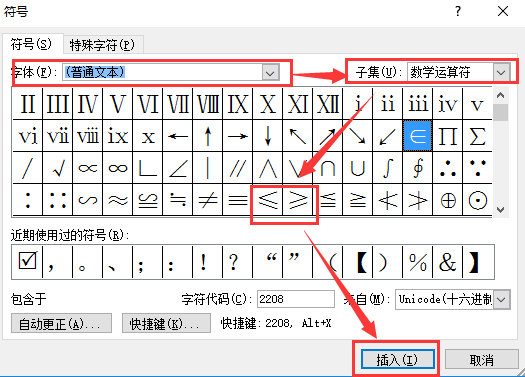Pick the recently used ampersand & symbol

(x=448, y=262)
